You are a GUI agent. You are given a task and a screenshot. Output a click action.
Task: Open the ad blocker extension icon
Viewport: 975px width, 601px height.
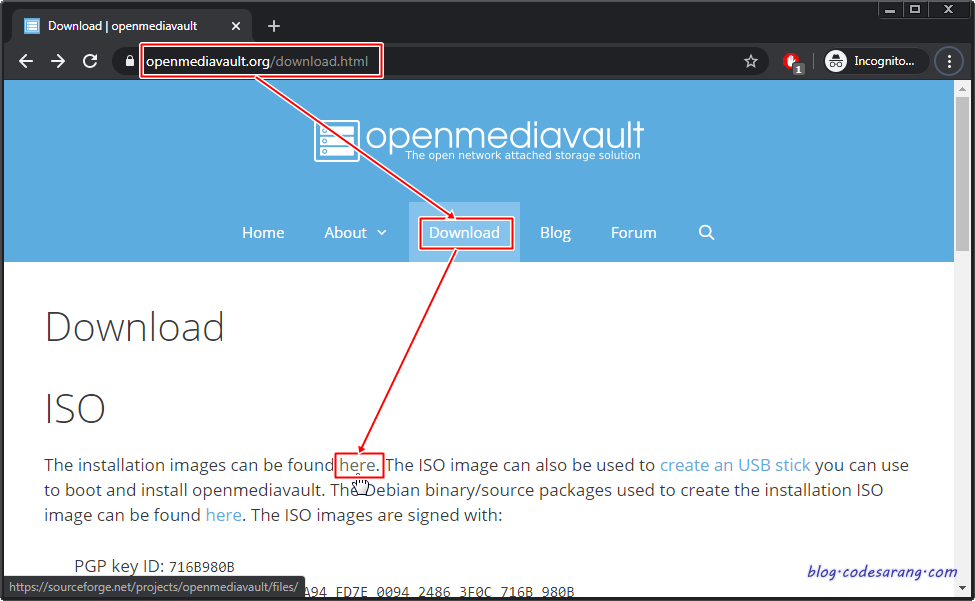pos(793,62)
